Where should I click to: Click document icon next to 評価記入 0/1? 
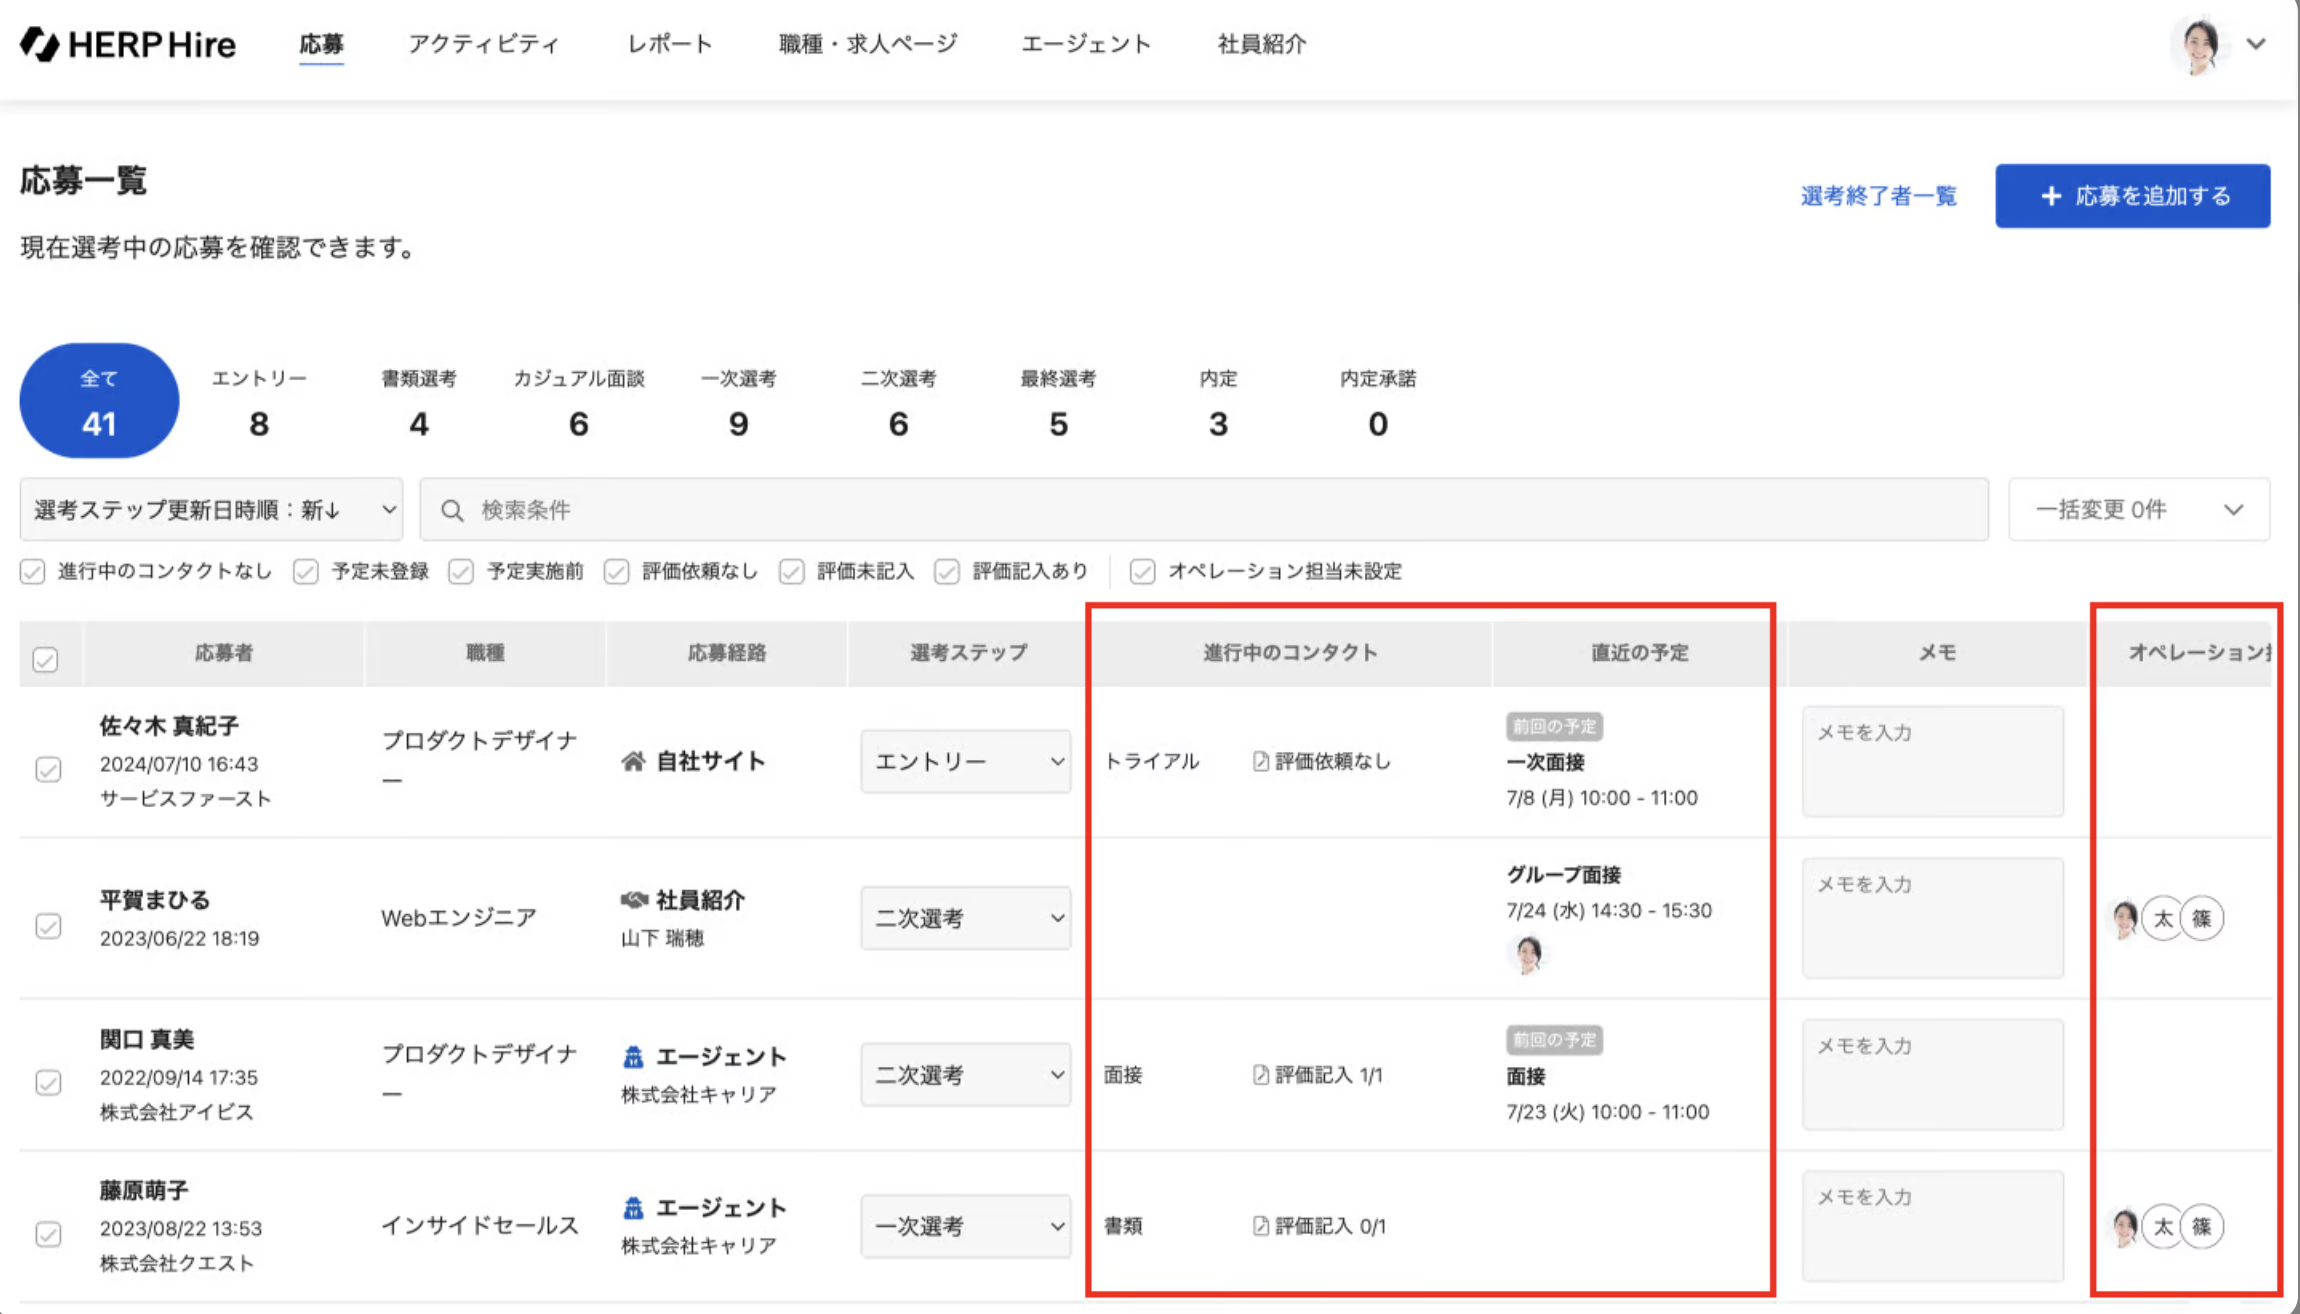point(1261,1226)
